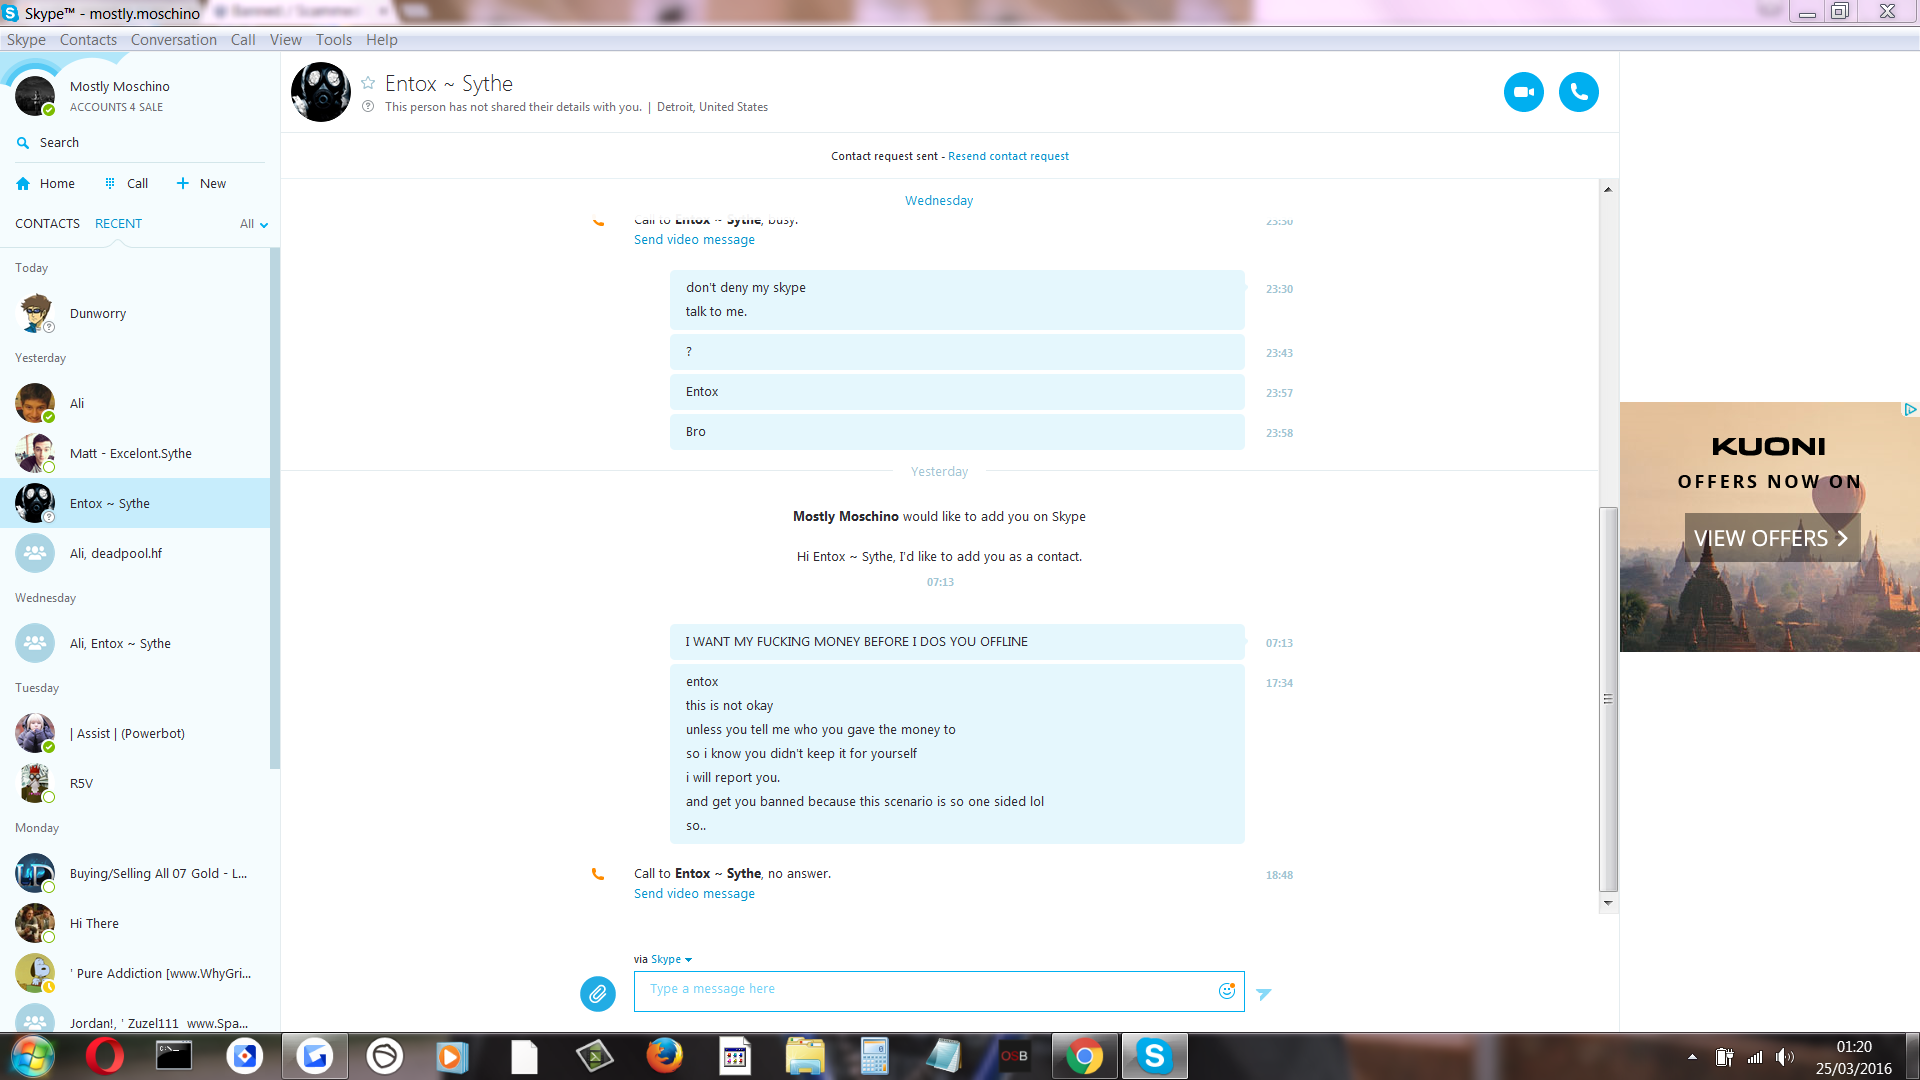Toggle favorite star for Entox ~ Sythe
The width and height of the screenshot is (1920, 1080).
(368, 83)
